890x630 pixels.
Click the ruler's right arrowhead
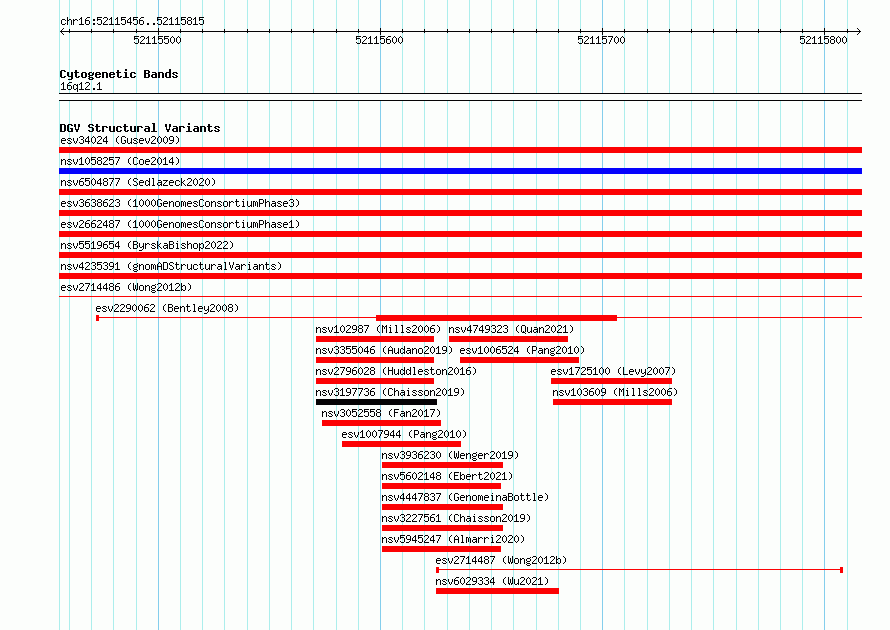859,31
